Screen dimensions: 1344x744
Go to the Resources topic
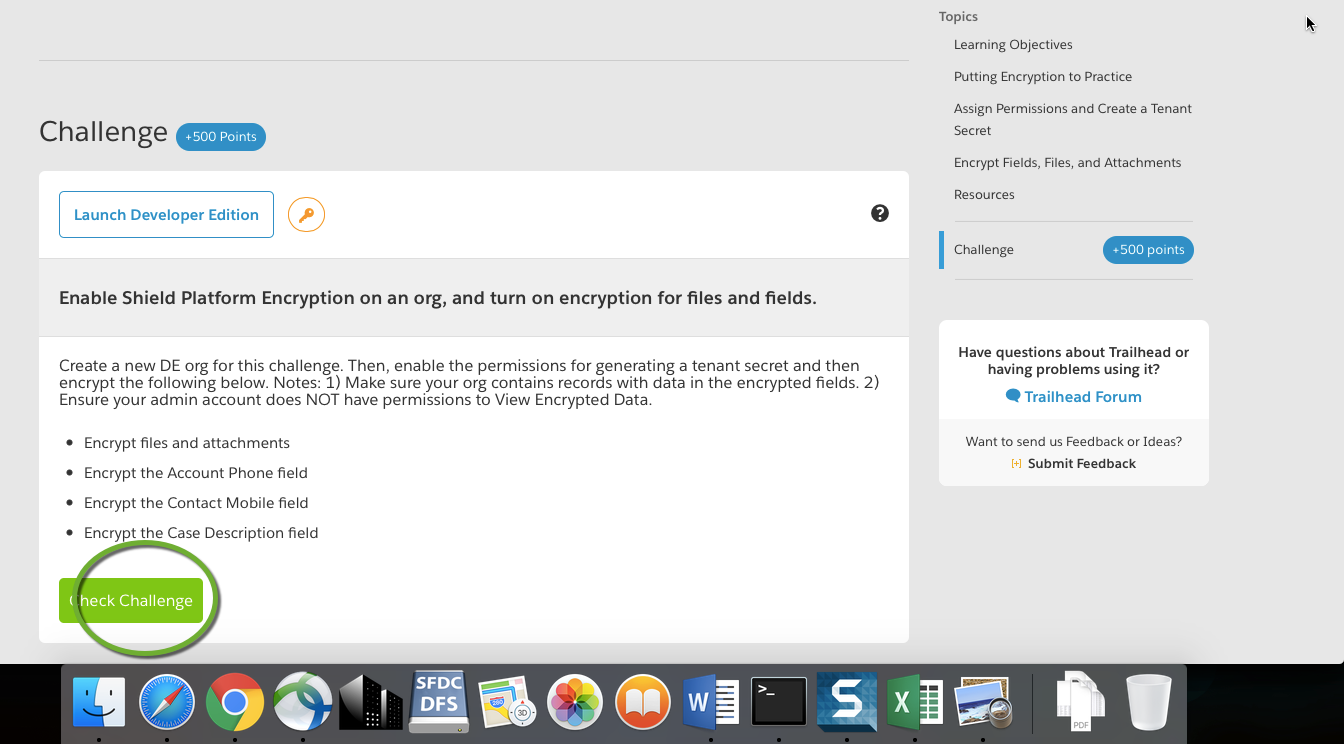coord(984,194)
